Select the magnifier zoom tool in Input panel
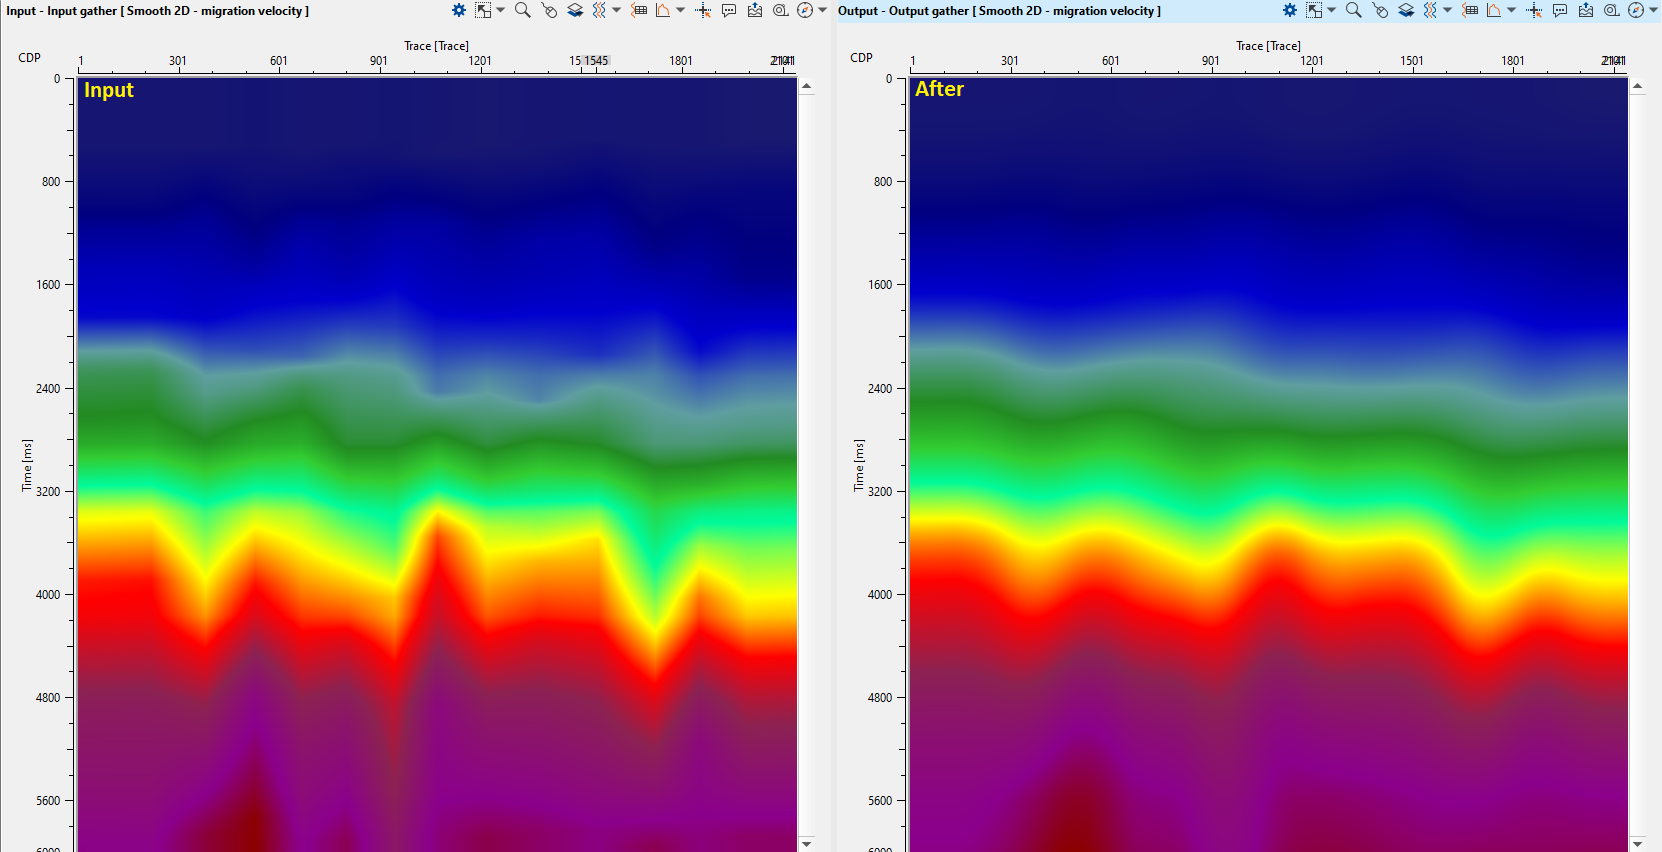The image size is (1662, 852). (522, 10)
